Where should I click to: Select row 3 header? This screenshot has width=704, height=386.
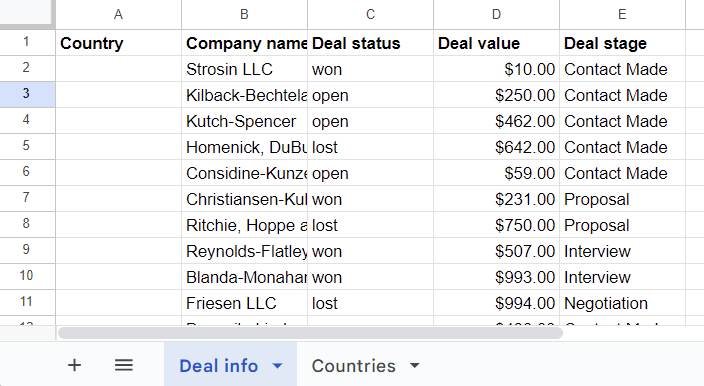click(x=27, y=94)
